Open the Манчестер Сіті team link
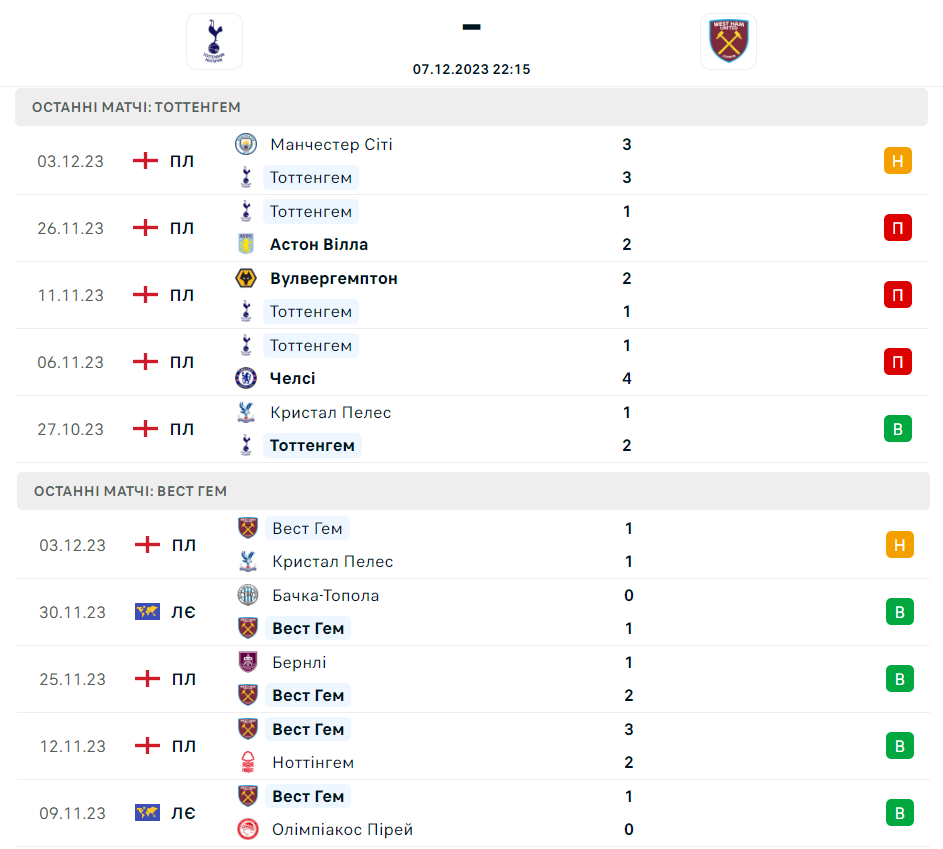Viewport: 943px width, 849px height. point(331,145)
